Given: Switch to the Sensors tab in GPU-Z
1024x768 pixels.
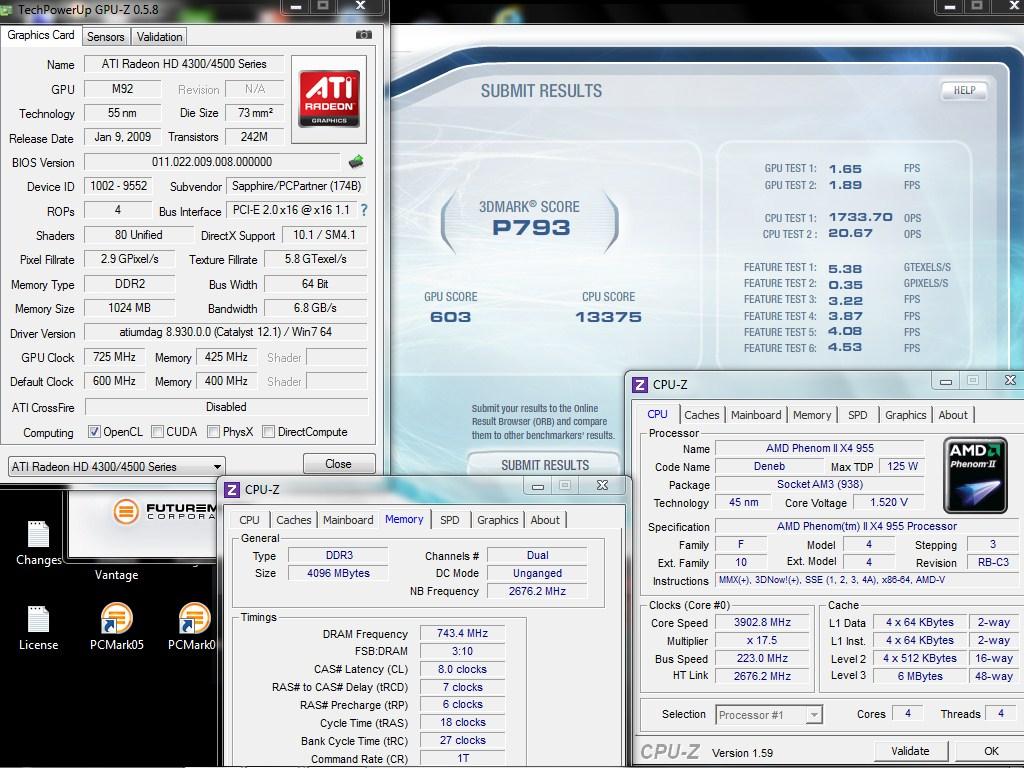Looking at the screenshot, I should tap(106, 37).
